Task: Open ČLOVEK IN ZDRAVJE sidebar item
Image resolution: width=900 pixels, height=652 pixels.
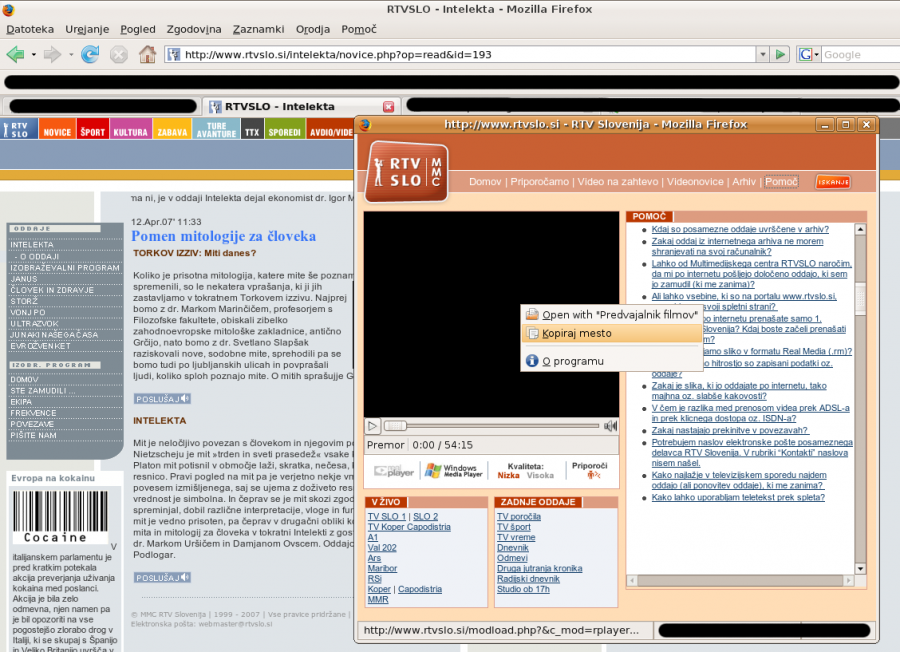Action: (52, 290)
